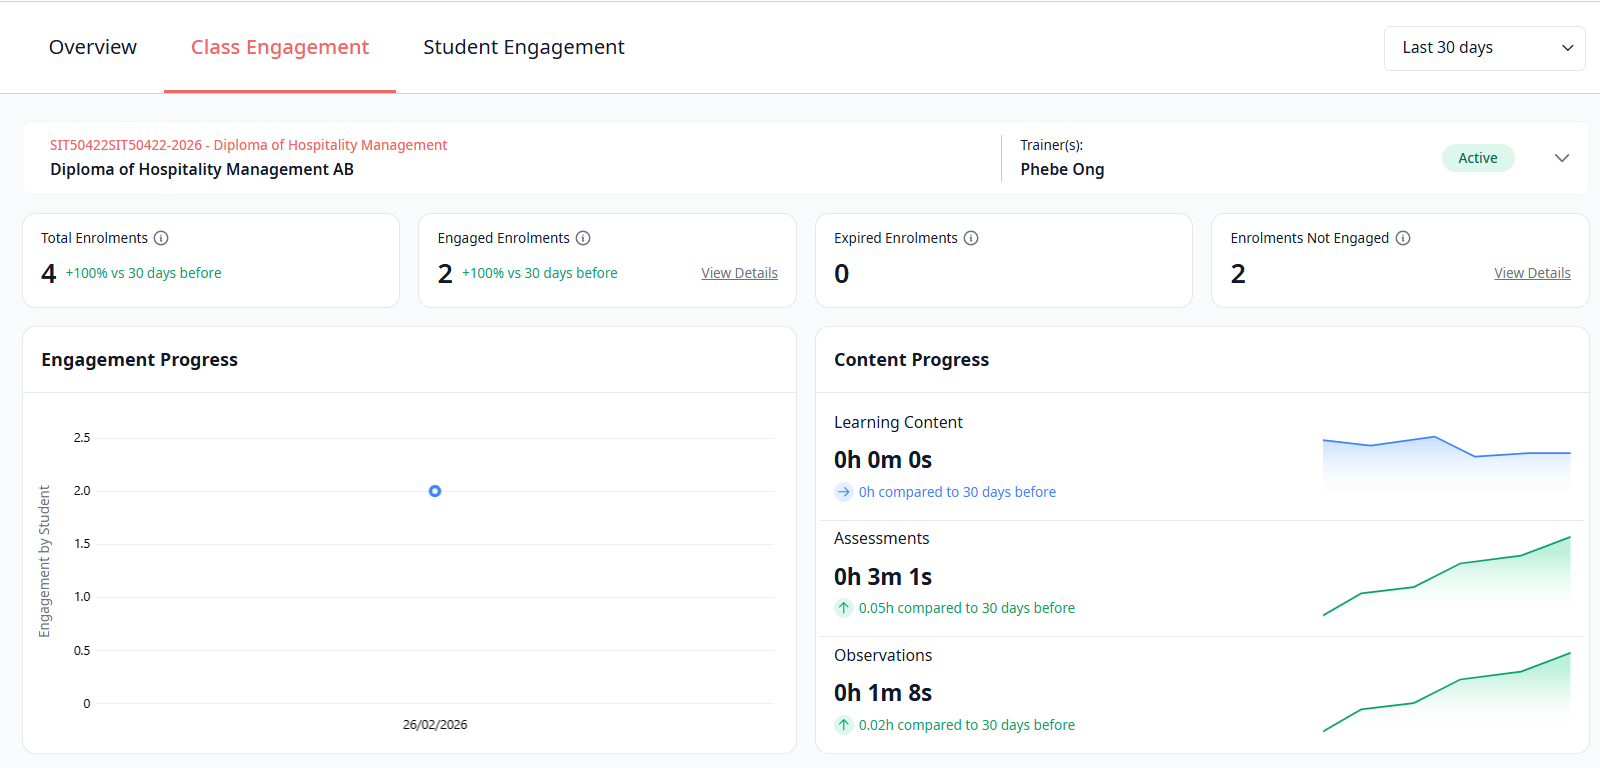The height and width of the screenshot is (768, 1600).
Task: Click the Active status badge
Action: (1477, 158)
